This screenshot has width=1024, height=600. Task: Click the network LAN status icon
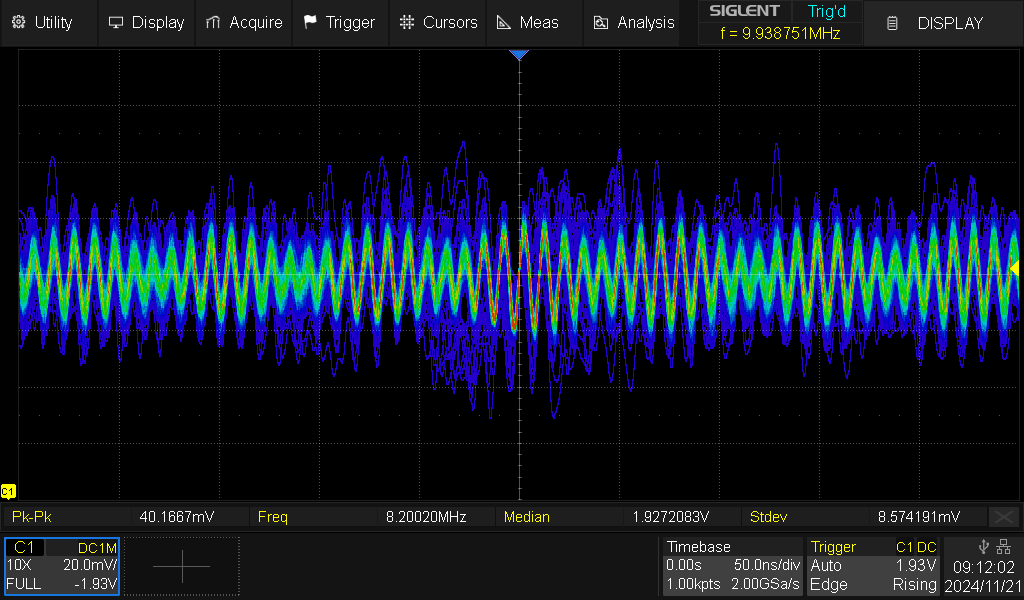[x=1005, y=546]
